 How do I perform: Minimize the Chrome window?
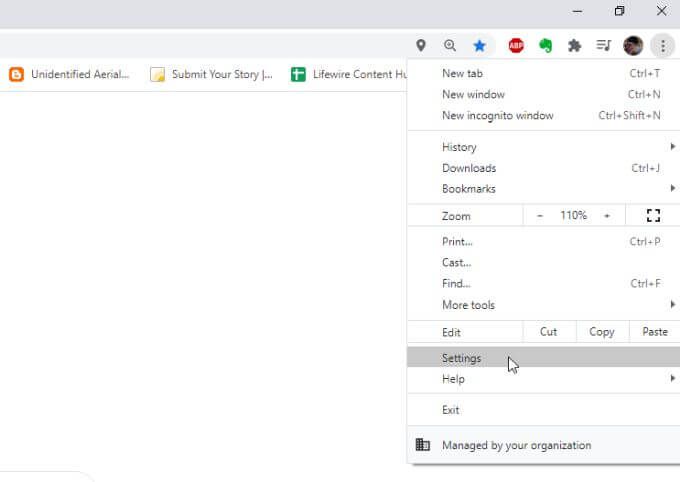pos(577,11)
